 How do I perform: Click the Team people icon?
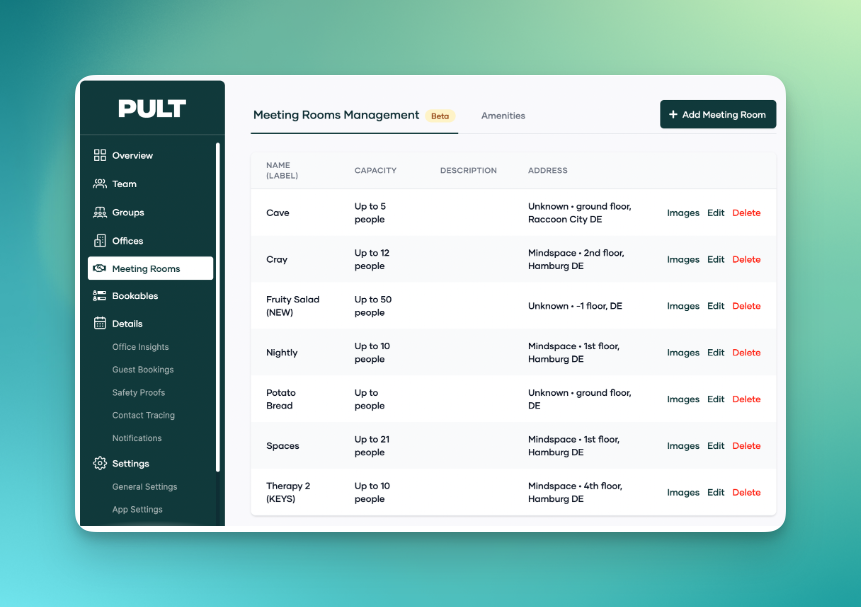(99, 184)
